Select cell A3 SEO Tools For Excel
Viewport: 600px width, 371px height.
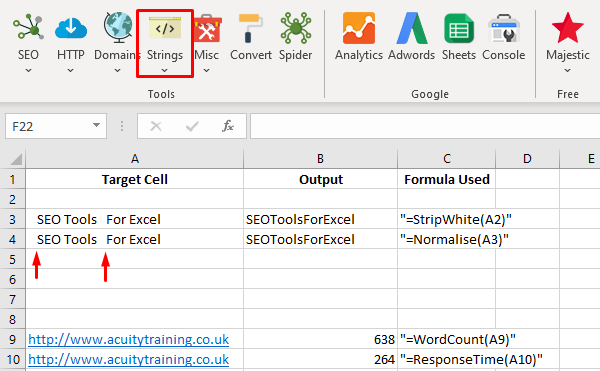[135, 219]
